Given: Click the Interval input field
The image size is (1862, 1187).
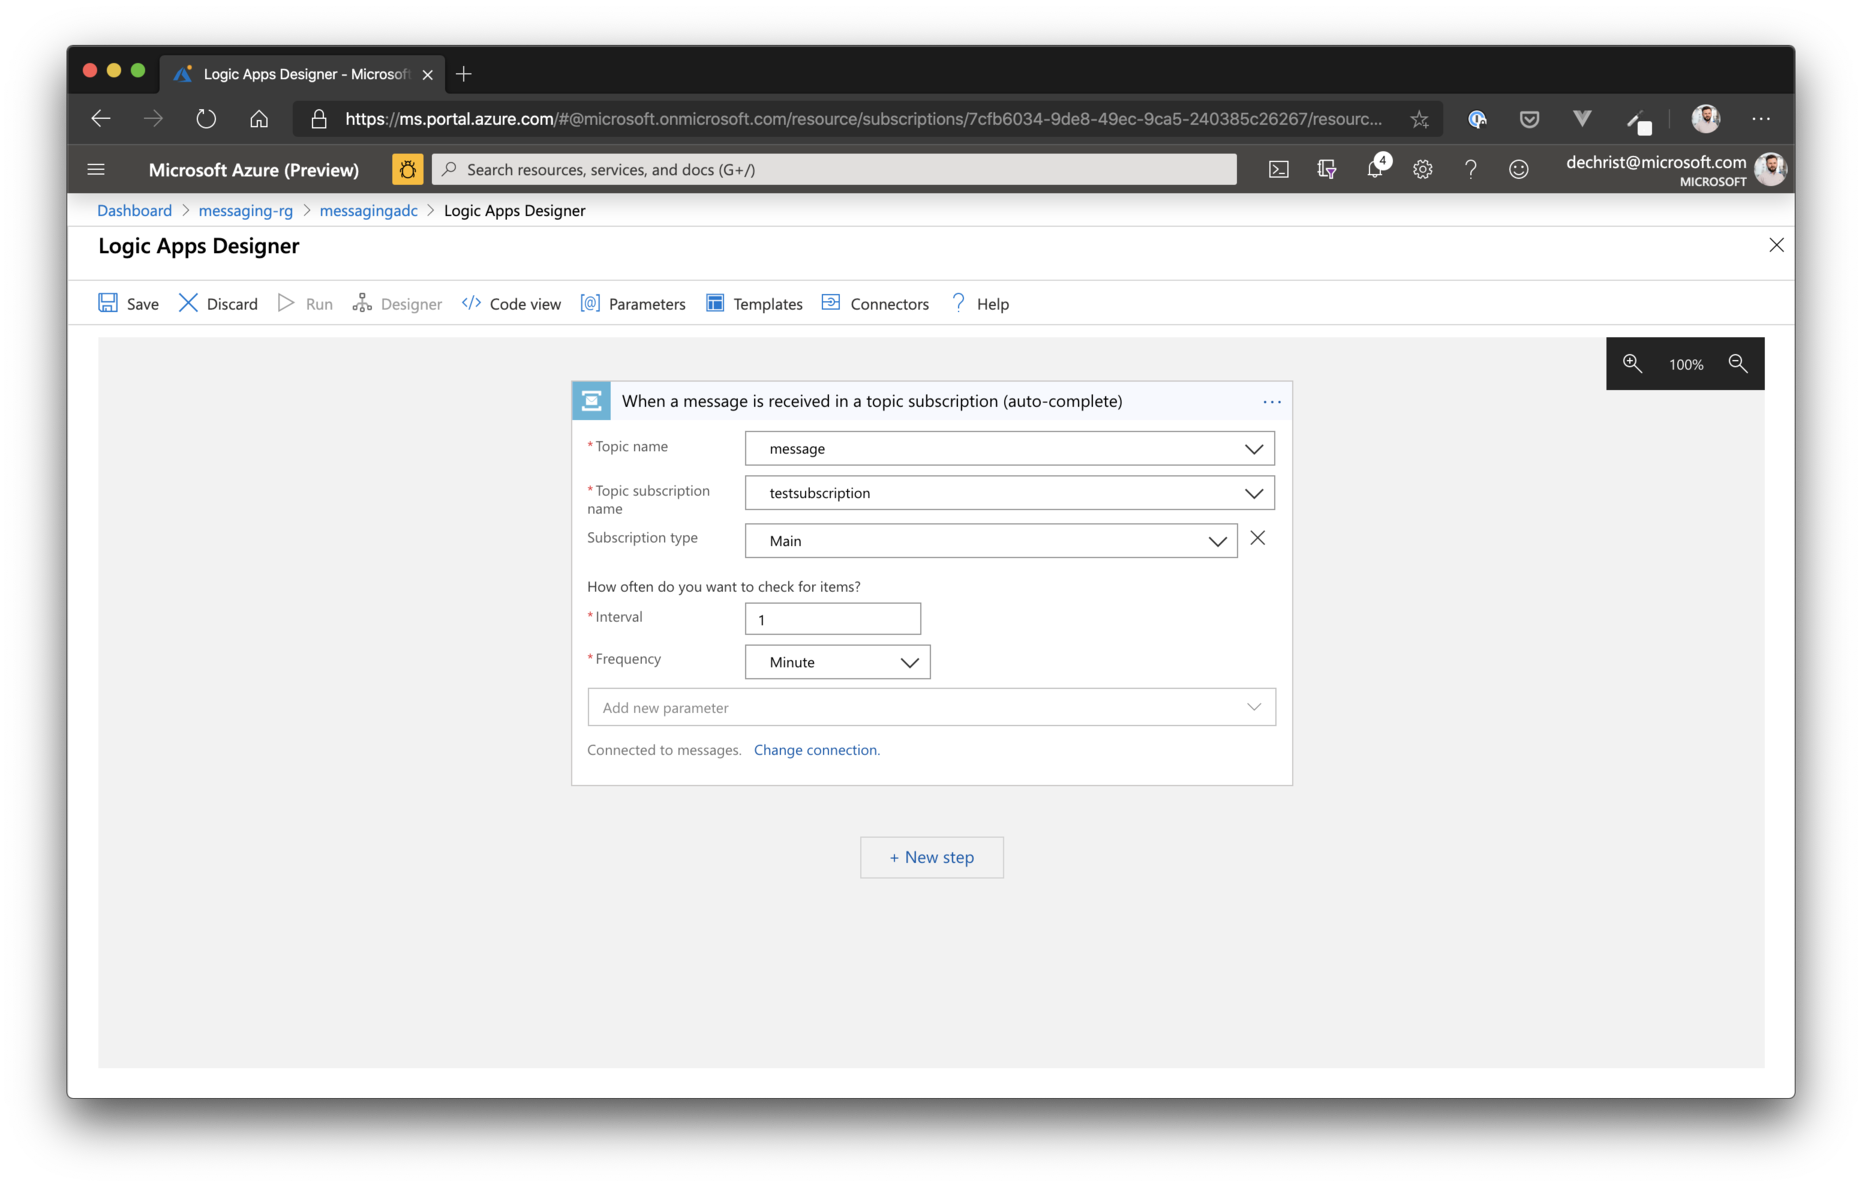Looking at the screenshot, I should [832, 619].
